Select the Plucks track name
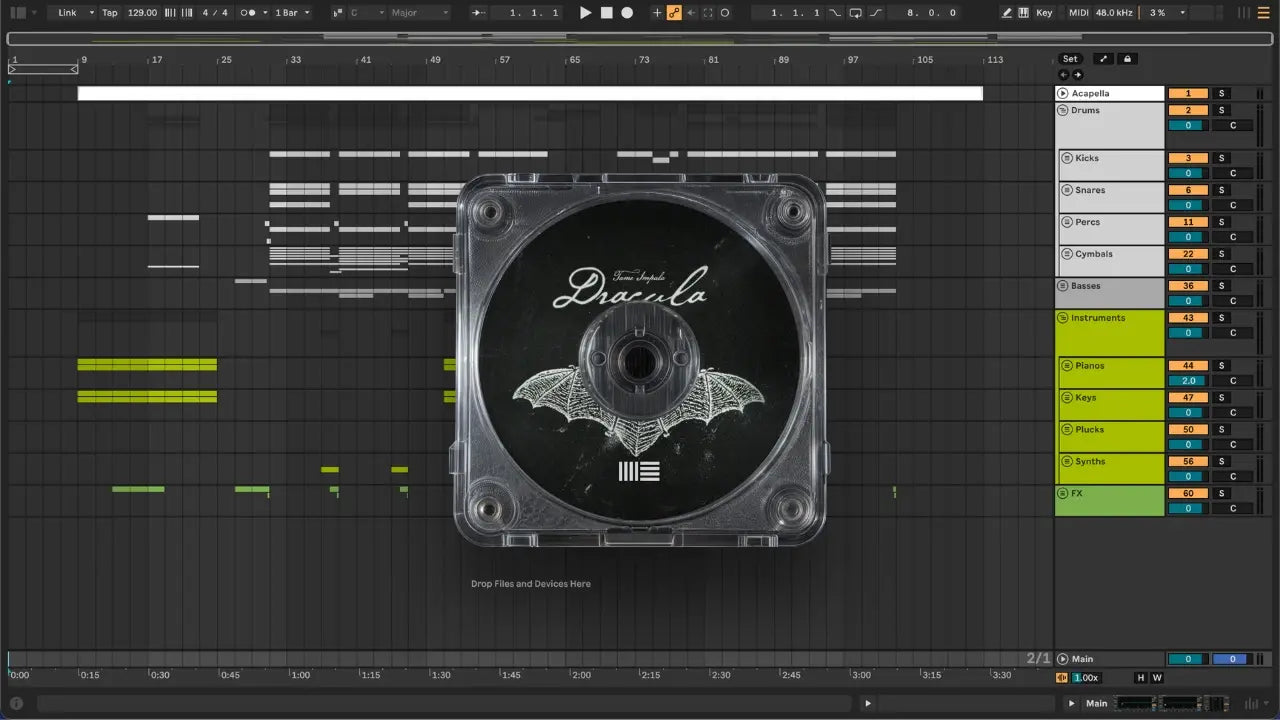Screen dimensions: 1280x720 coord(1090,430)
